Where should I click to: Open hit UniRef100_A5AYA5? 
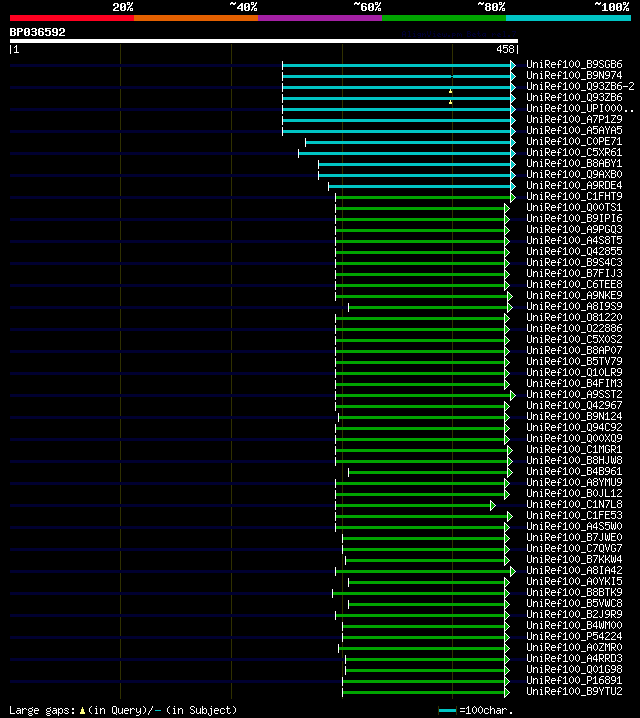coord(574,130)
